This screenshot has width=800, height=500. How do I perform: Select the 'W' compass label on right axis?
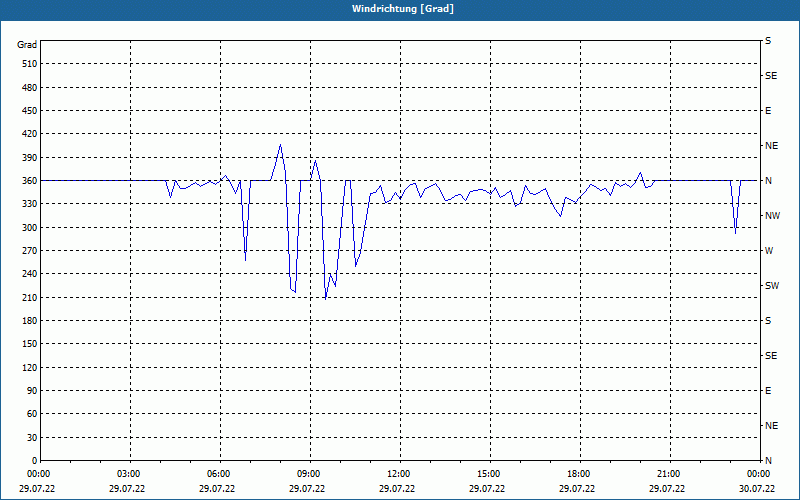[769, 251]
